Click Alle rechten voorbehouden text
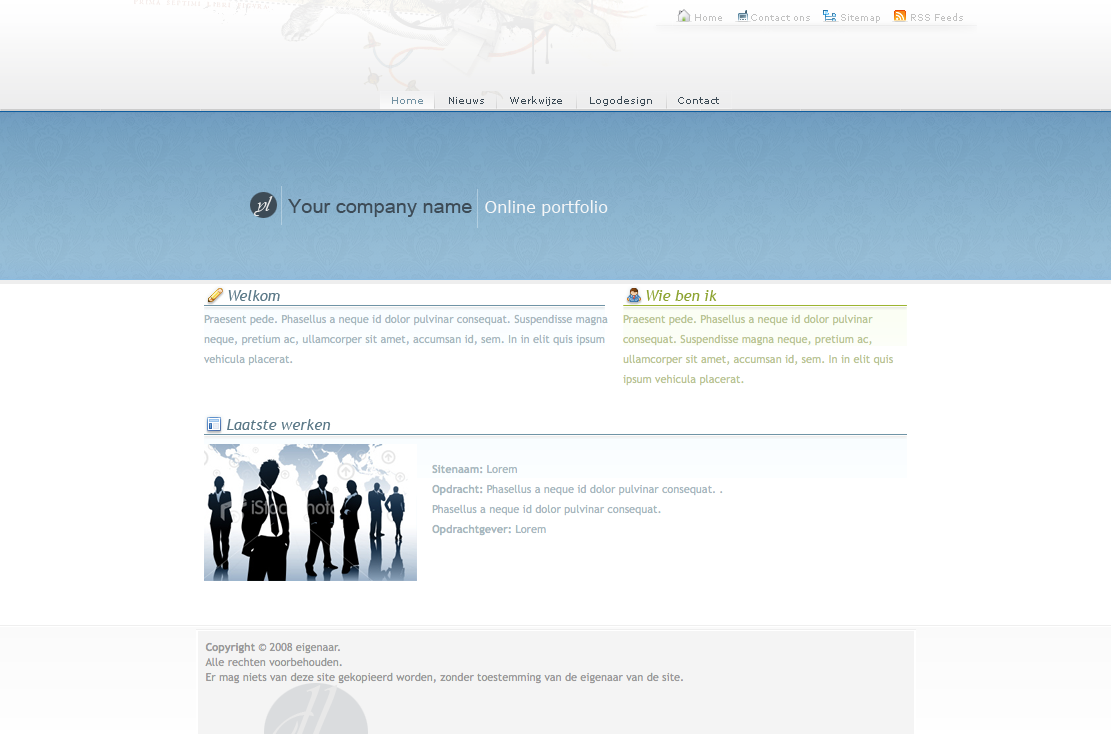Image resolution: width=1111 pixels, height=734 pixels. click(x=273, y=662)
